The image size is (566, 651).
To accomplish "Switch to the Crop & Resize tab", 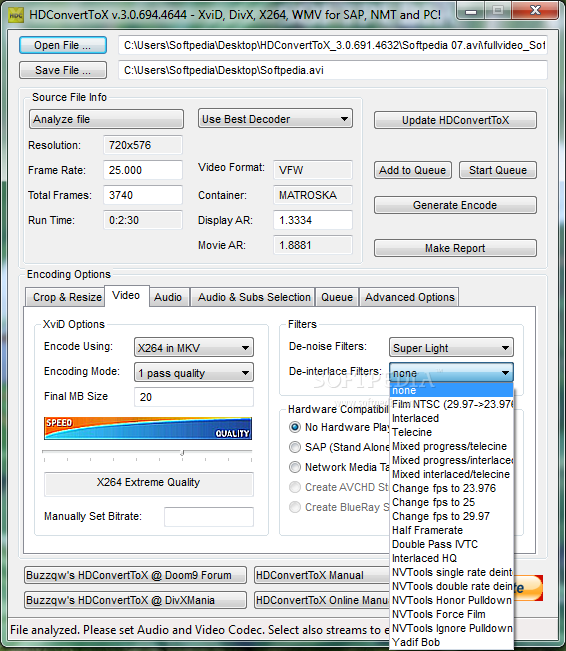I will click(67, 297).
